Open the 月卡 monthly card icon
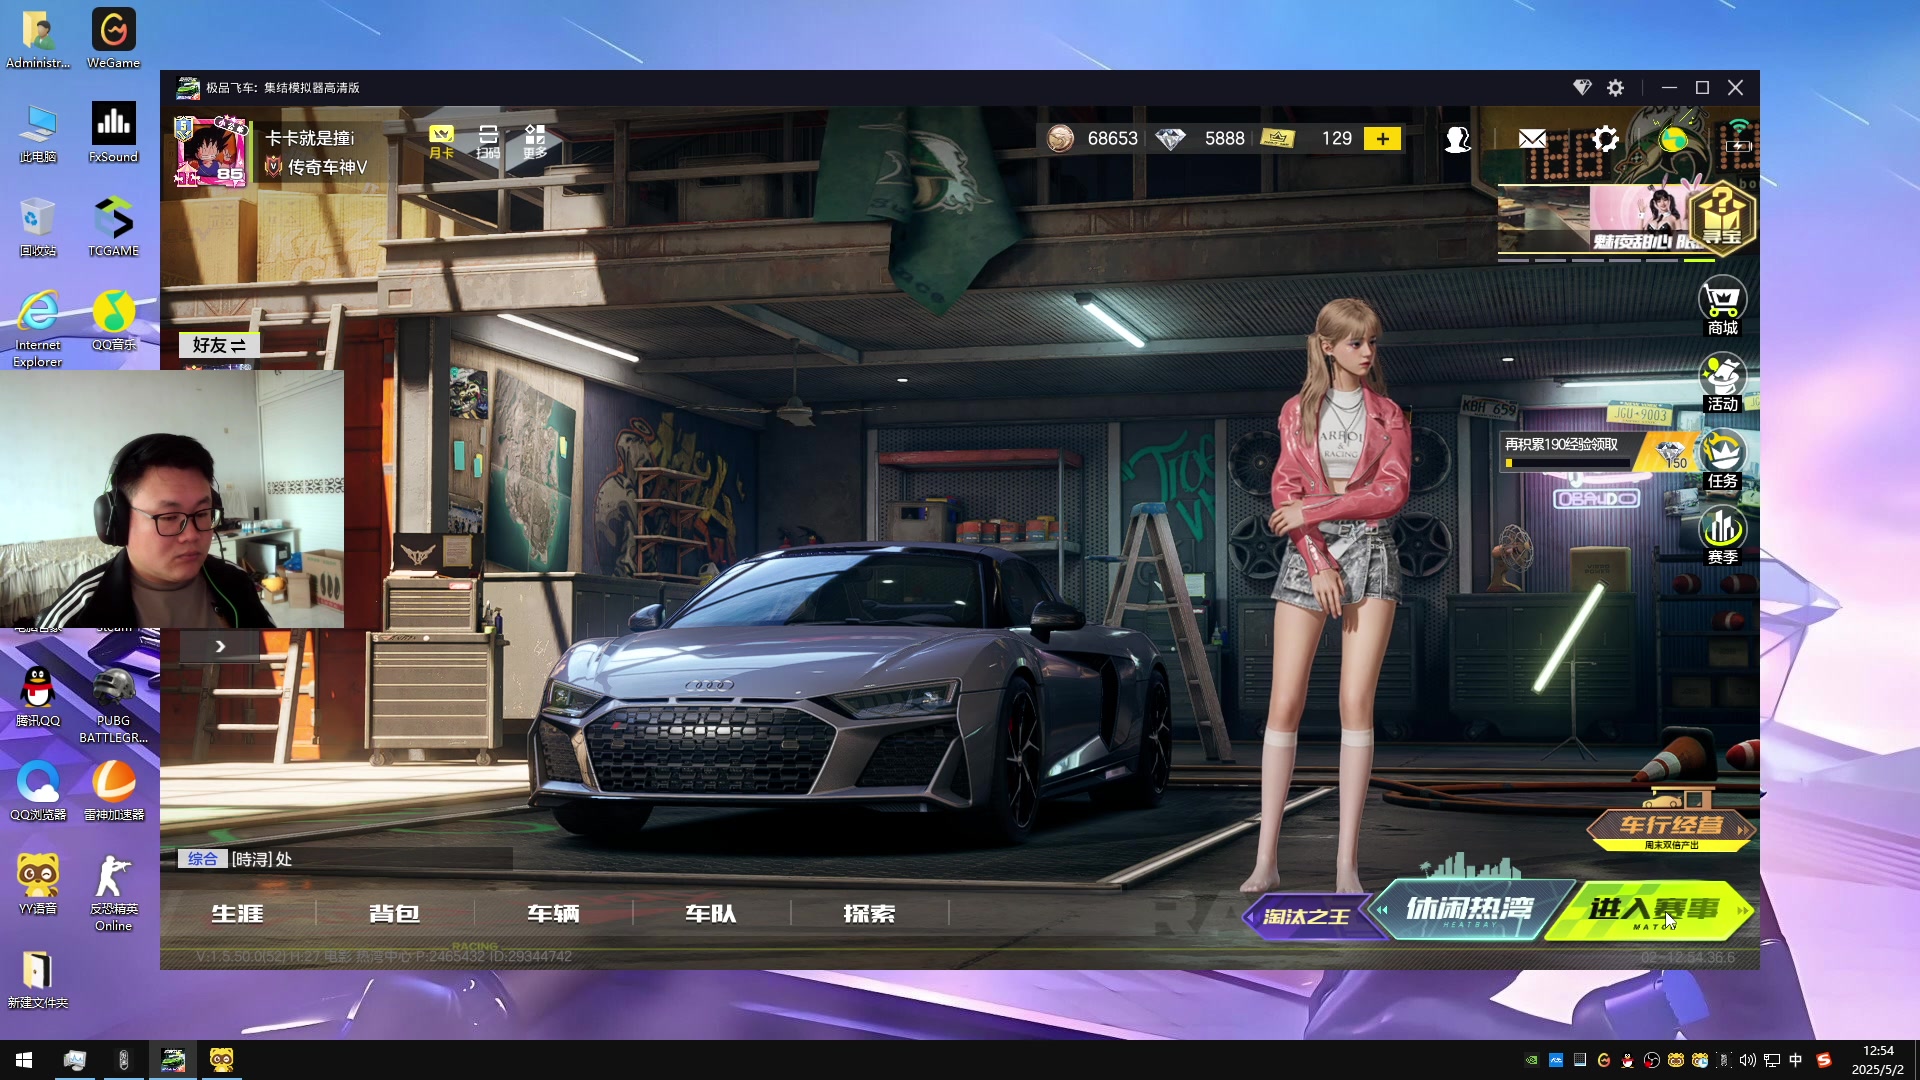1920x1080 pixels. [441, 142]
